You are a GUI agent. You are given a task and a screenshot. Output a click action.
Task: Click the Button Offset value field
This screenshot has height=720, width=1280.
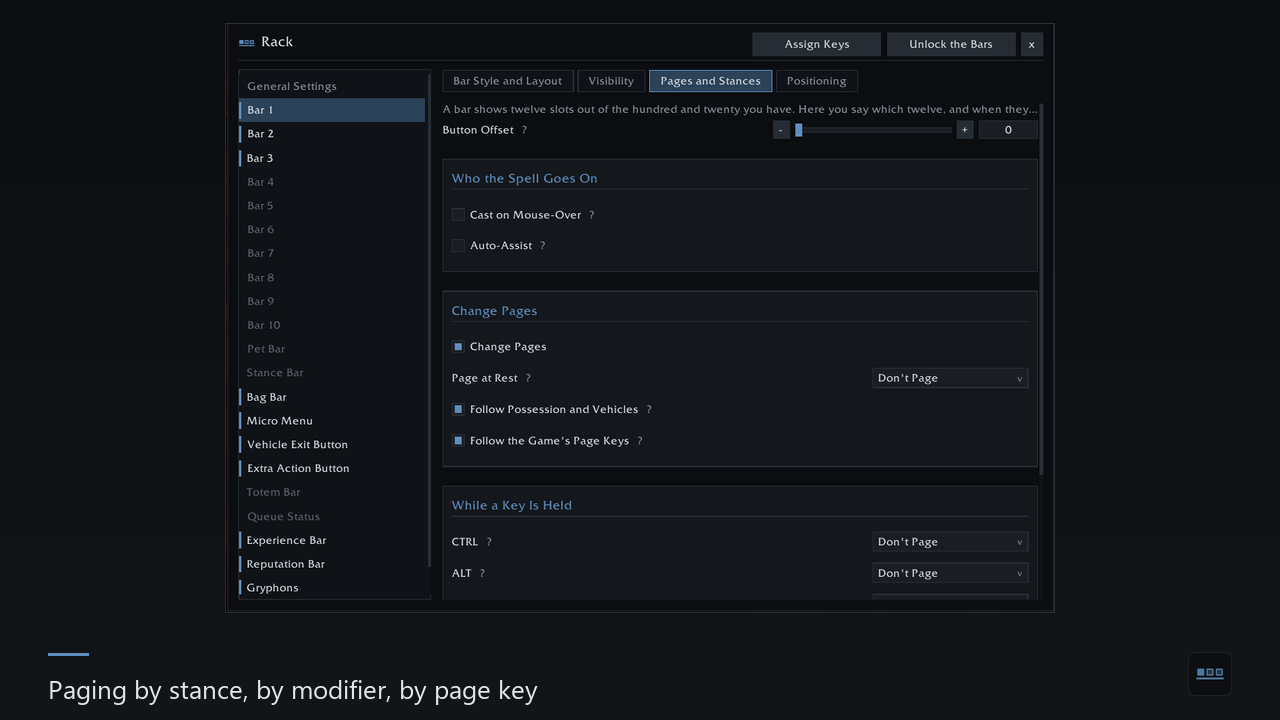(1008, 130)
